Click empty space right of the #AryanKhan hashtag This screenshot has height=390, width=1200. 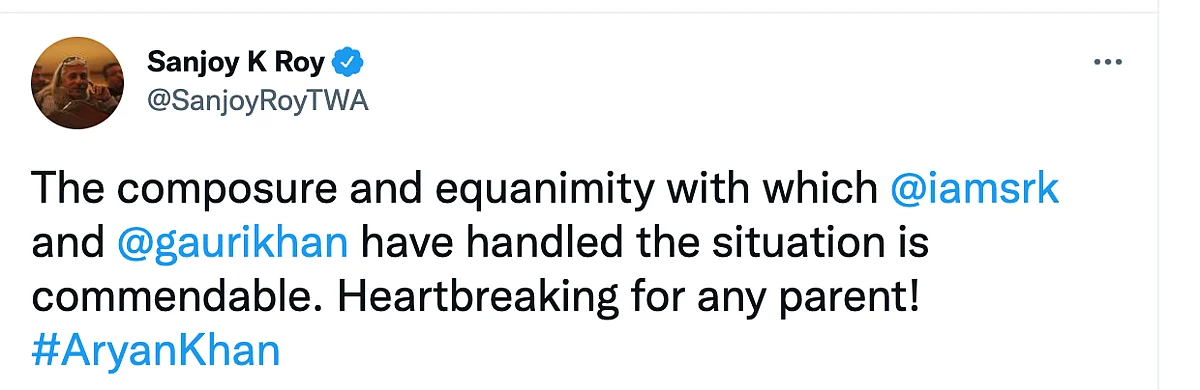click(700, 349)
